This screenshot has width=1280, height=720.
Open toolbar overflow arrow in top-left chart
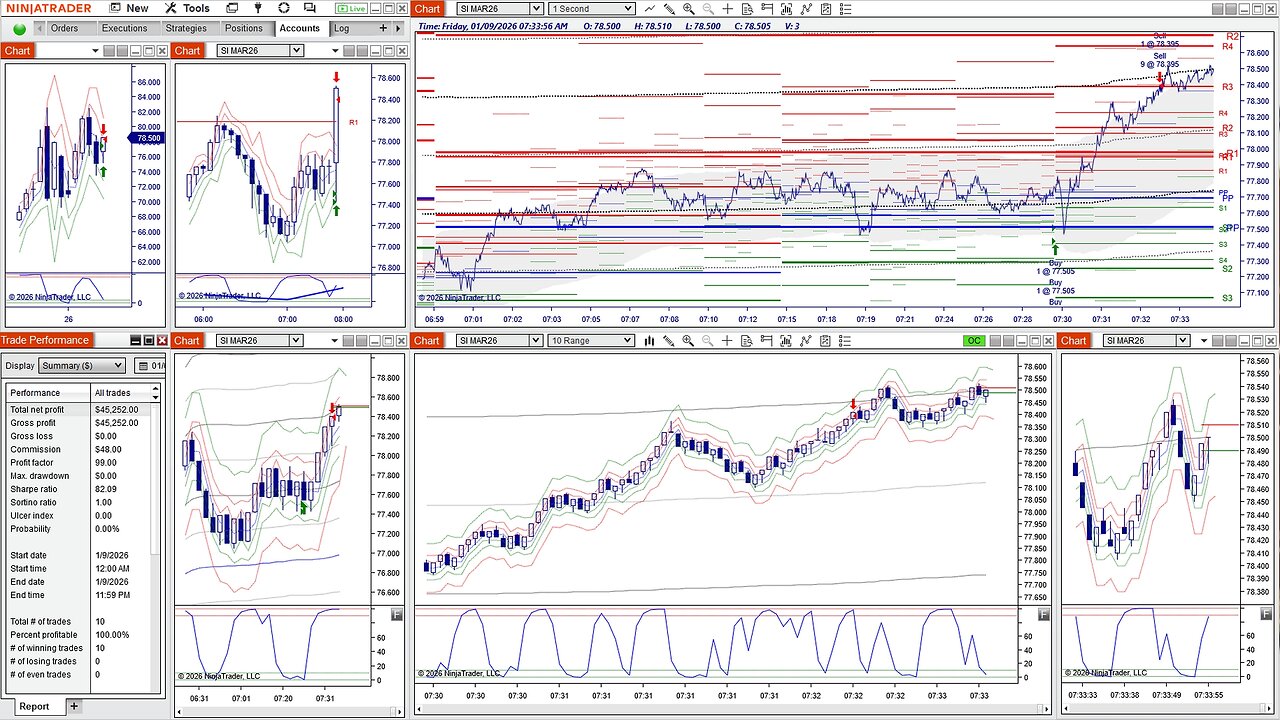(x=96, y=51)
